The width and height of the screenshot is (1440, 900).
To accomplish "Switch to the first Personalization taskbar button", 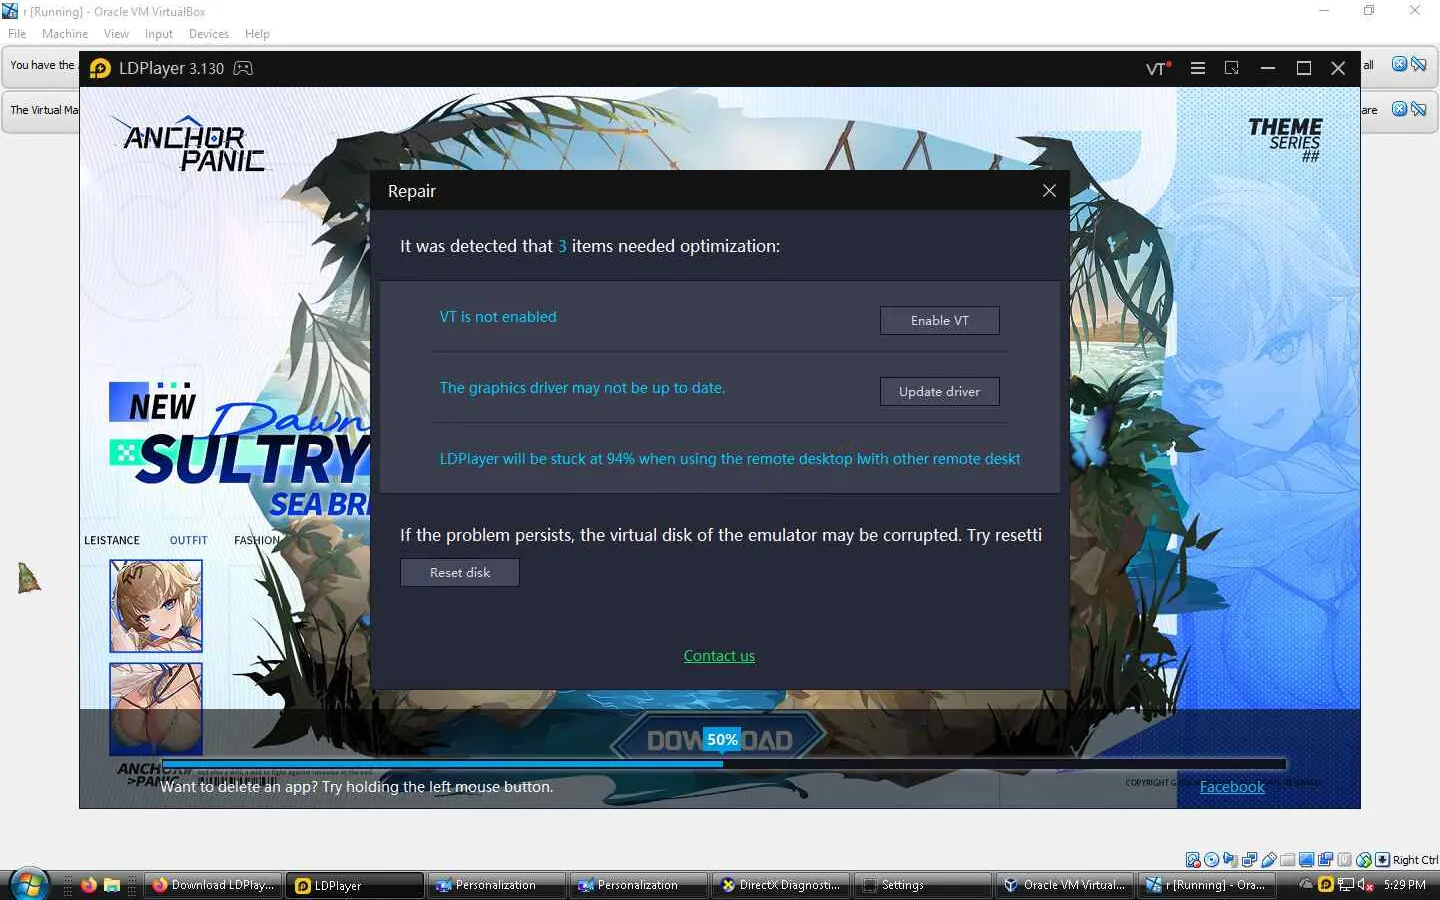I will click(x=497, y=885).
